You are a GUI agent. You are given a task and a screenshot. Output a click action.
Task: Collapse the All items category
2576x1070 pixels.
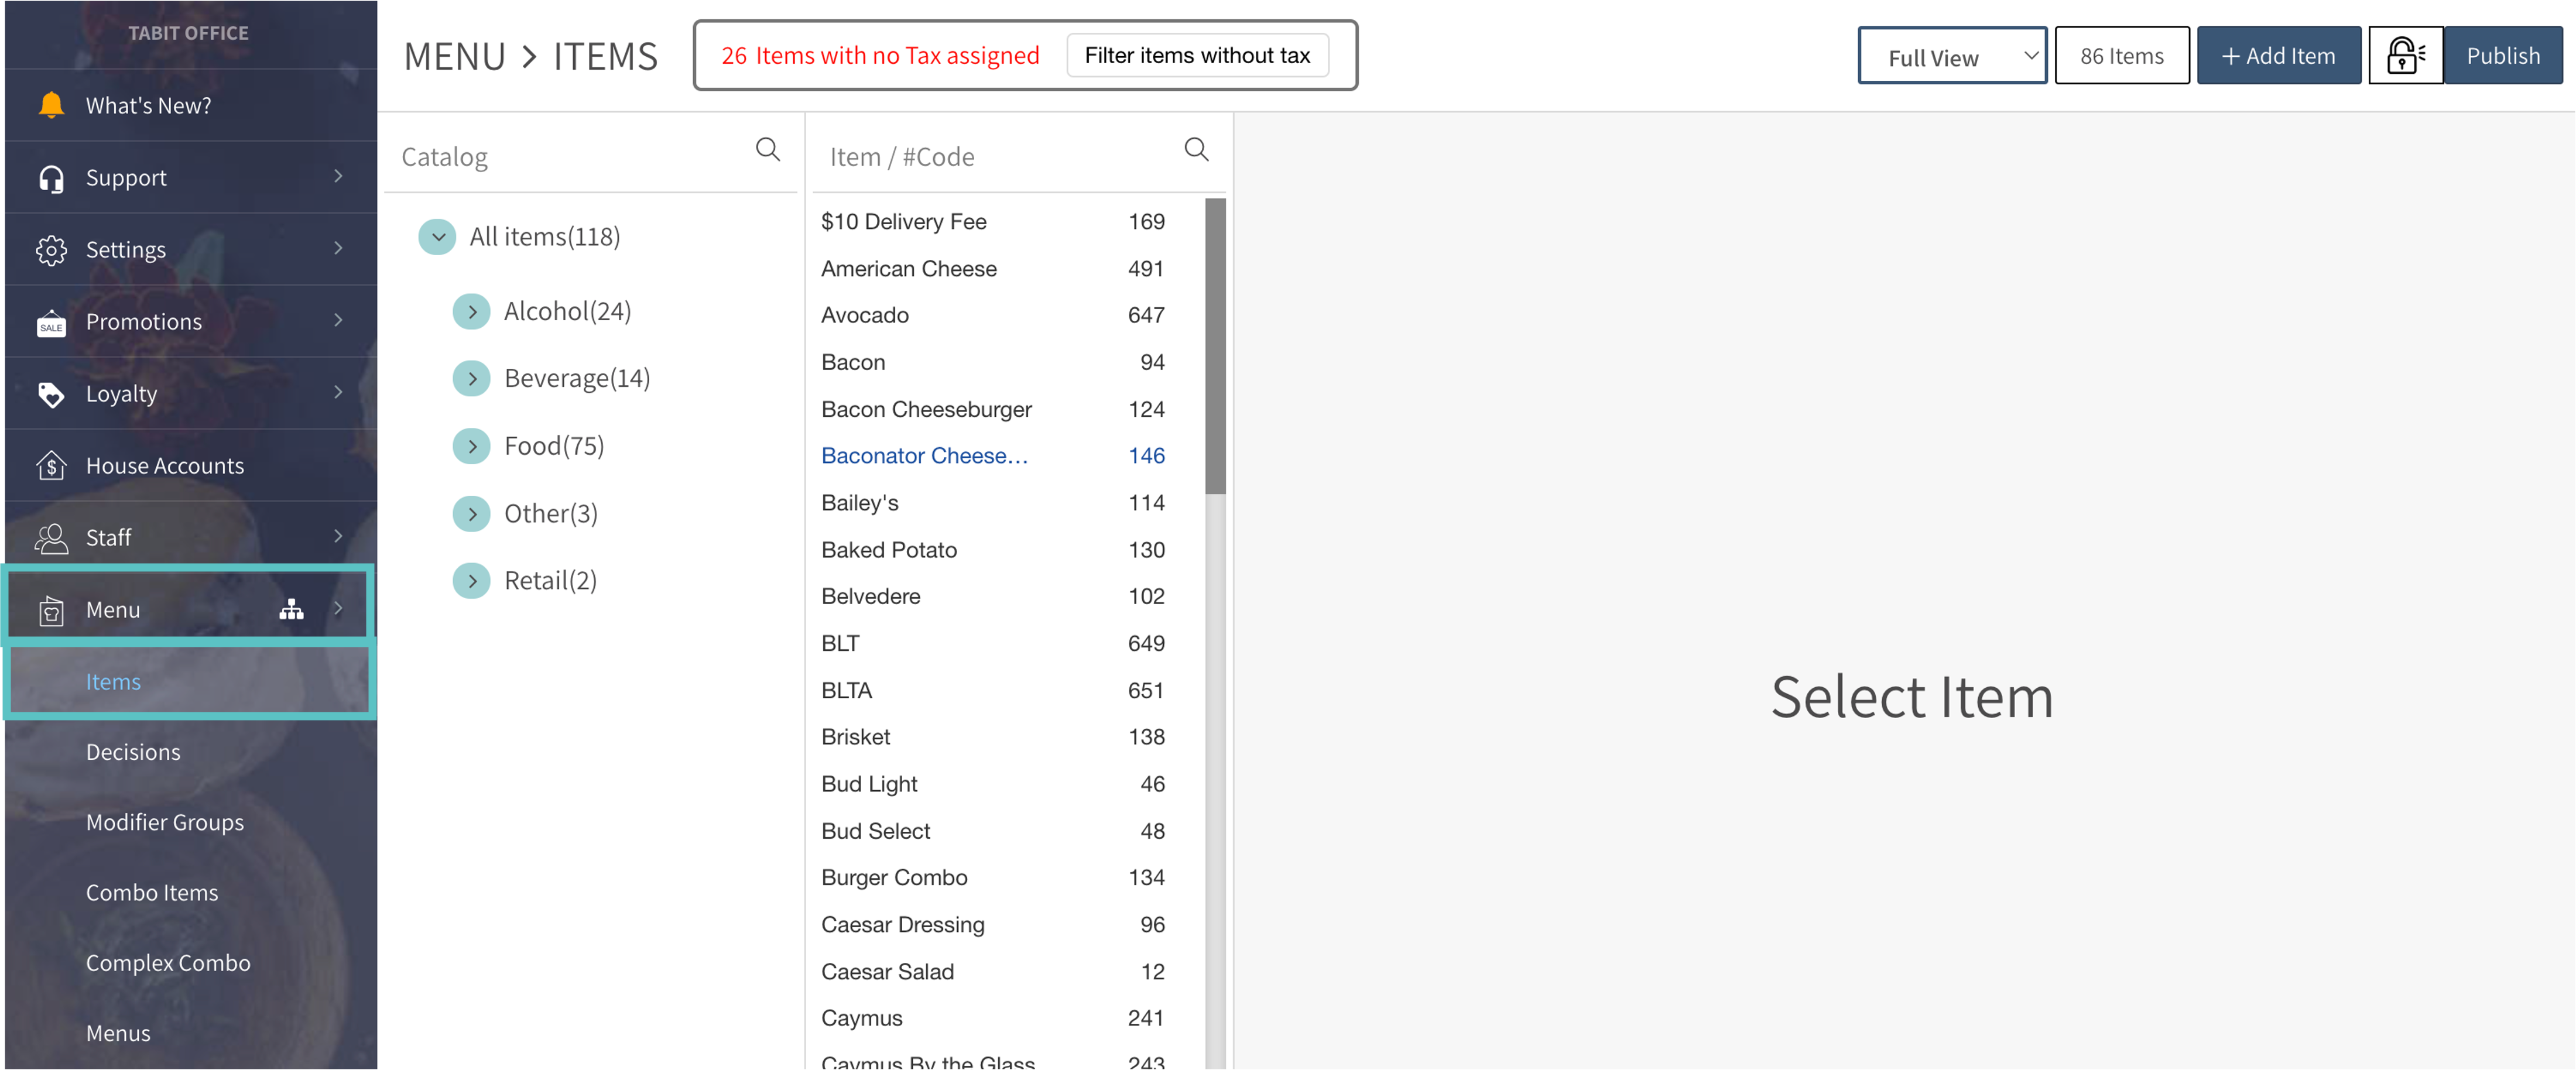(437, 237)
